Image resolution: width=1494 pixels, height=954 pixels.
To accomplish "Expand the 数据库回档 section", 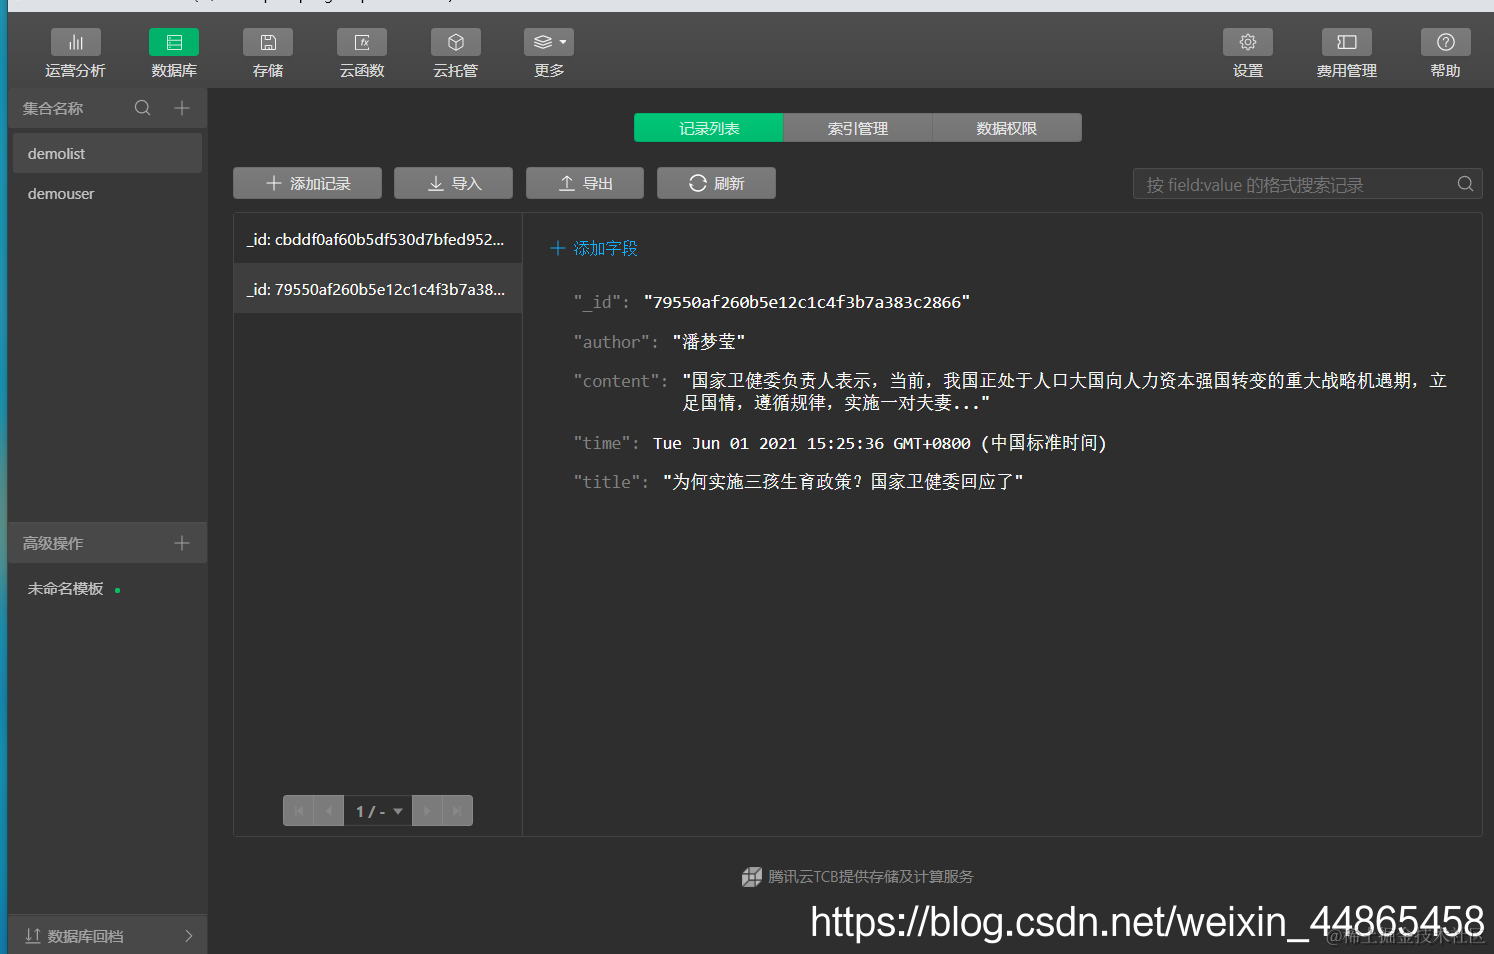I will (107, 935).
